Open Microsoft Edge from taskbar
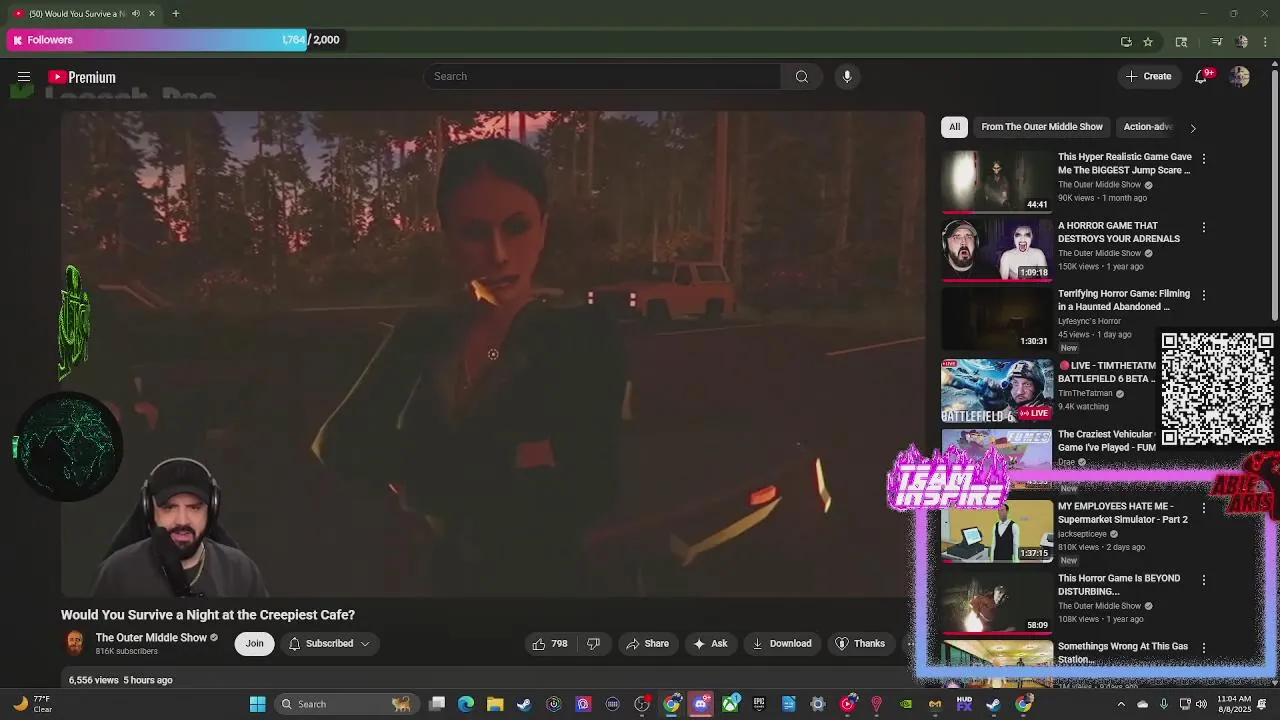 (466, 704)
